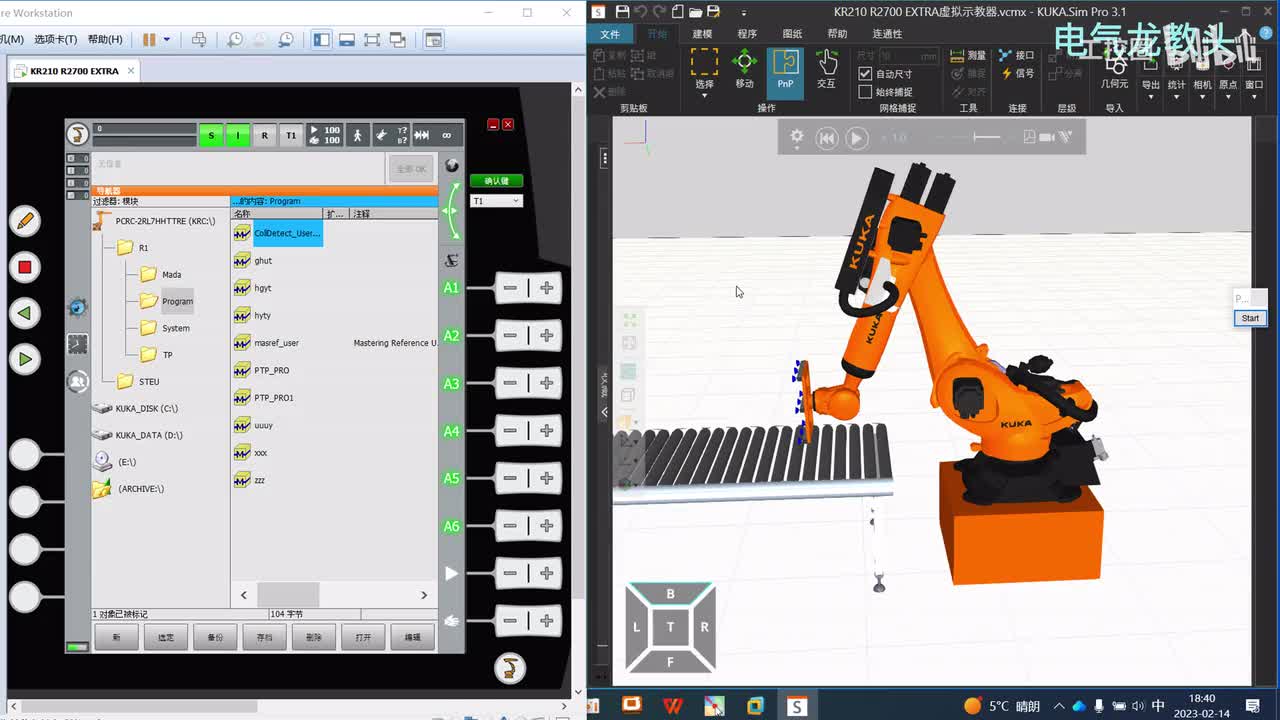Open simulation settings gear in the viewport
This screenshot has height=720, width=1280.
coord(797,137)
